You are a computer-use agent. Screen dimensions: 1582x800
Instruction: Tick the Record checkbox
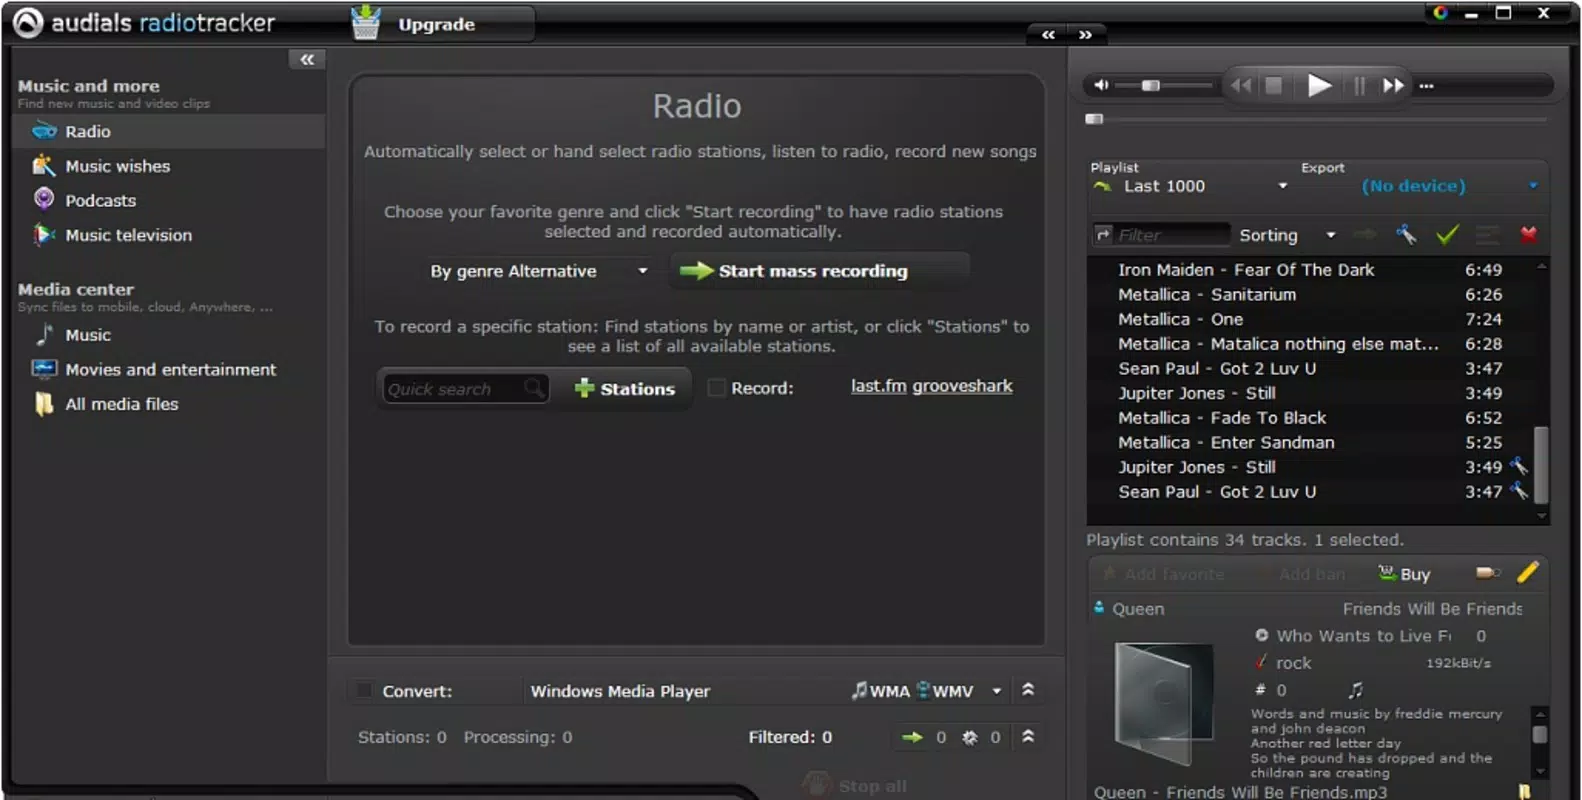pos(716,388)
